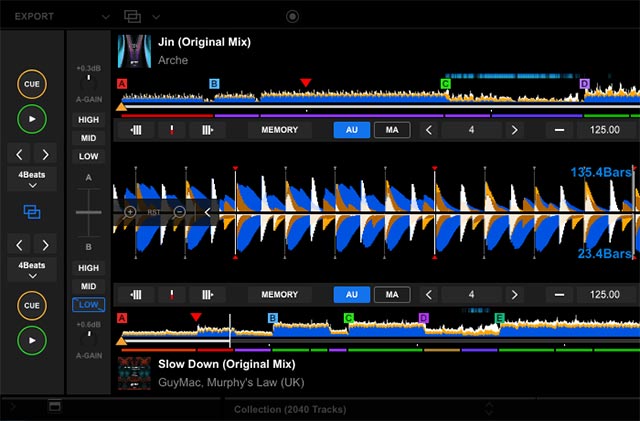Zoom in on the waveform with plus icon
This screenshot has height=421, width=640.
click(x=130, y=212)
